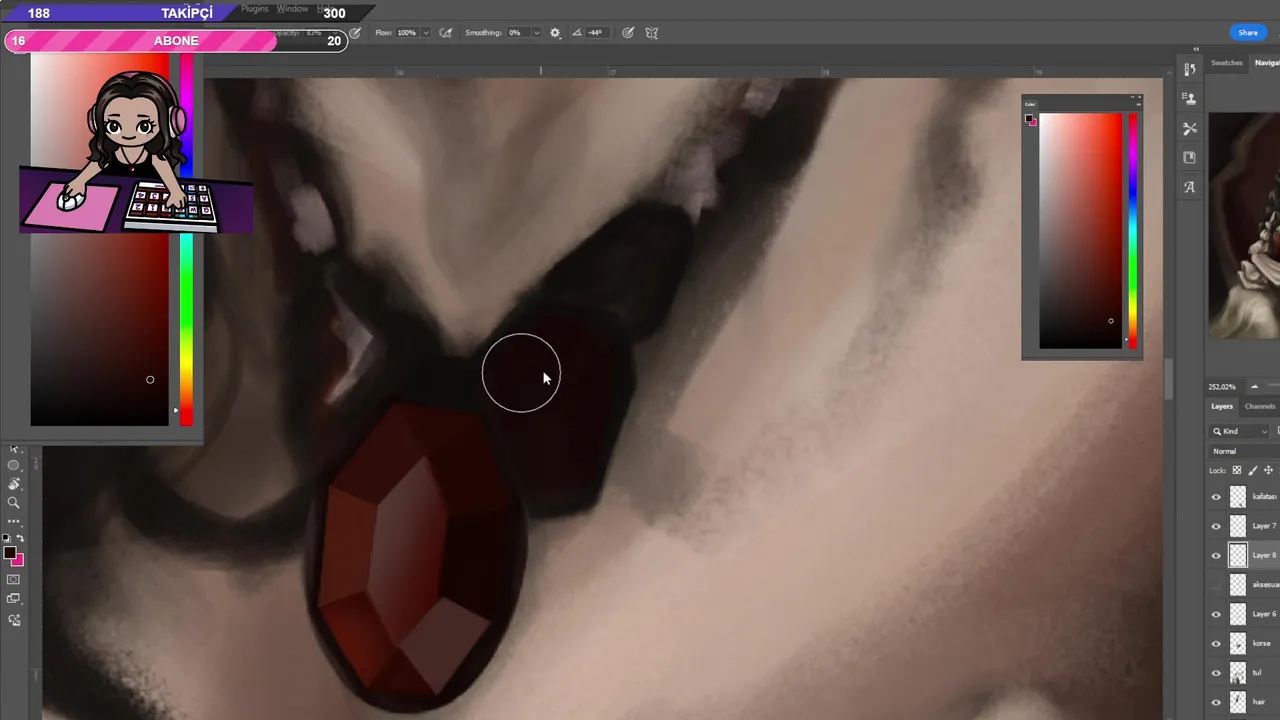
Task: Open the Smoothing value dropdown
Action: coord(536,33)
